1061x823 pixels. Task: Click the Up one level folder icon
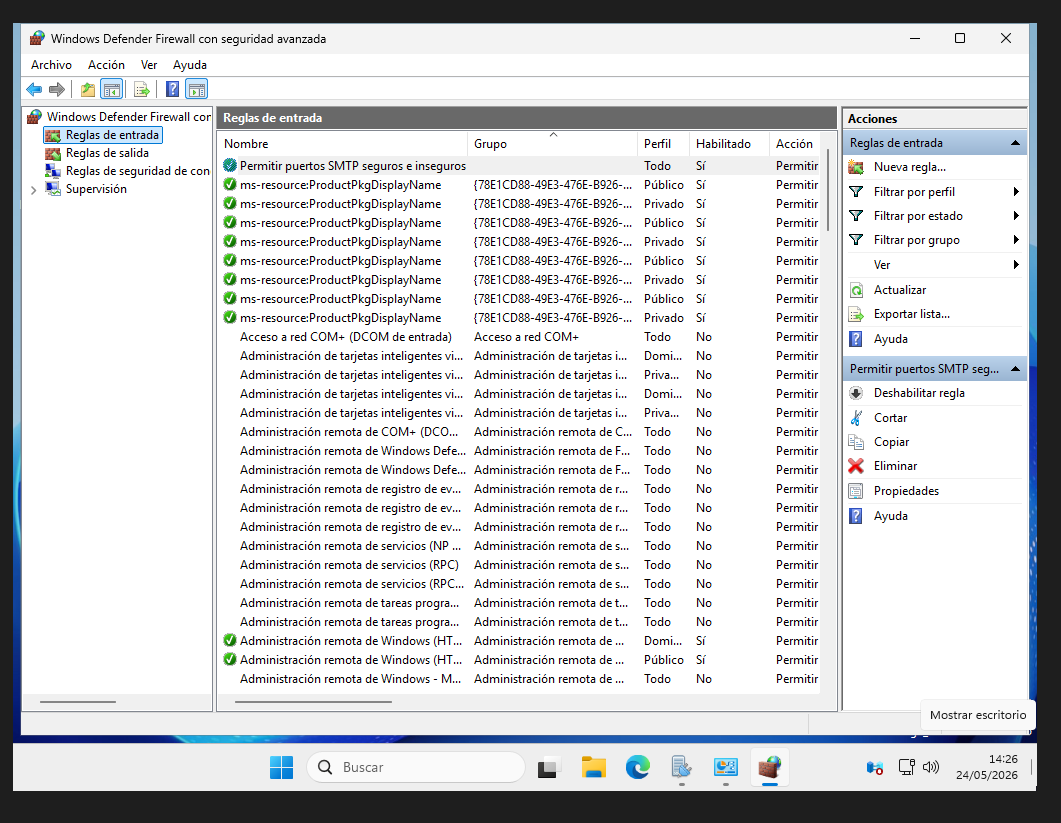(87, 89)
